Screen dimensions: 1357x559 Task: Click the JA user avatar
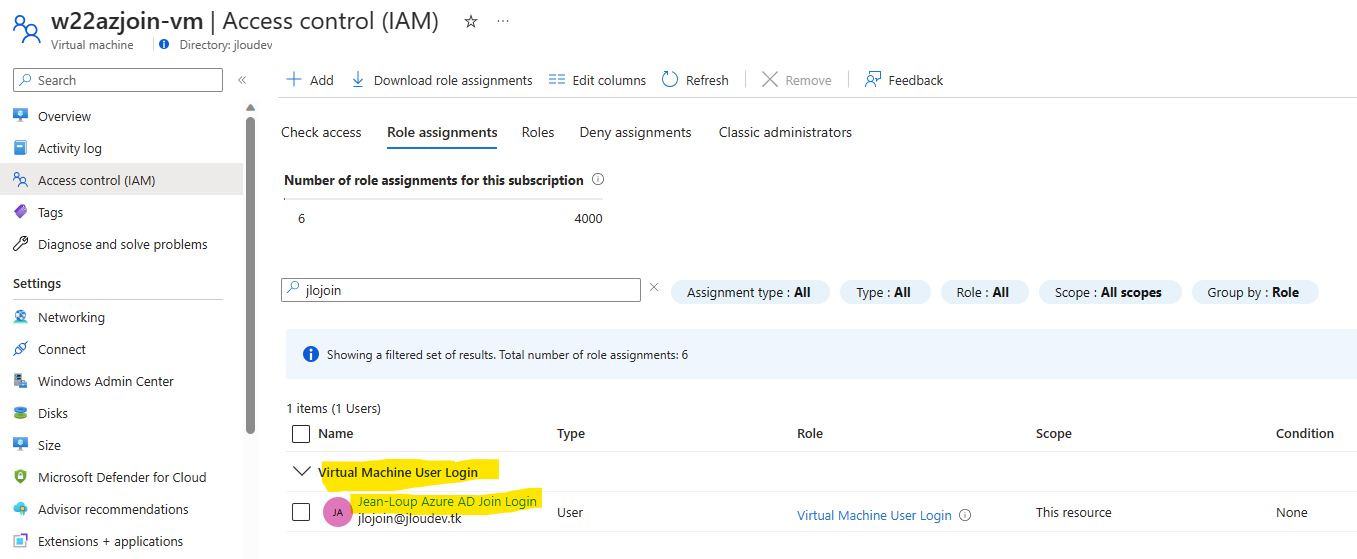338,512
